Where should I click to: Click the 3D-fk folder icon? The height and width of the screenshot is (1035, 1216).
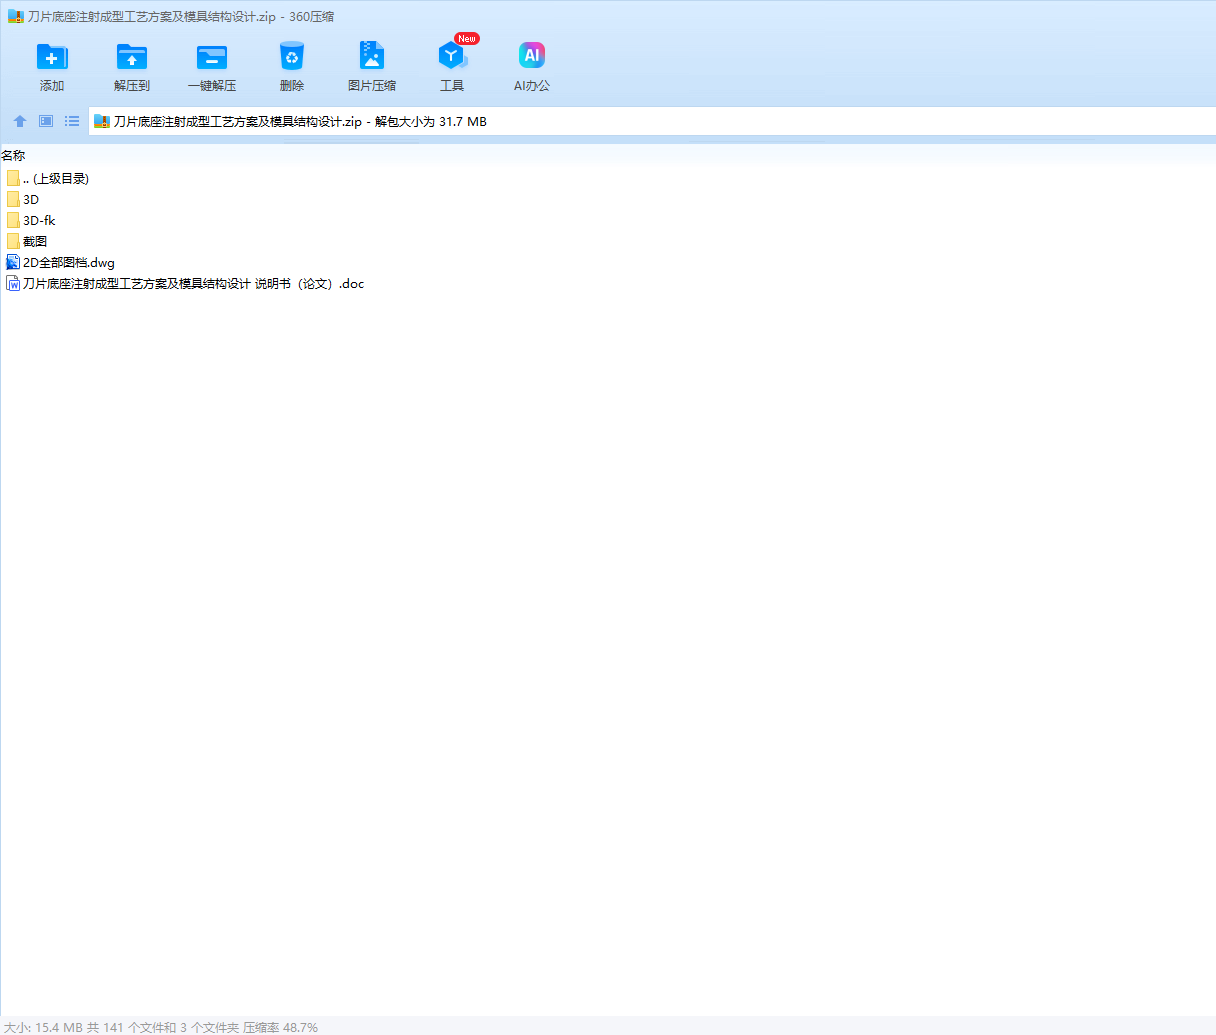[x=13, y=220]
